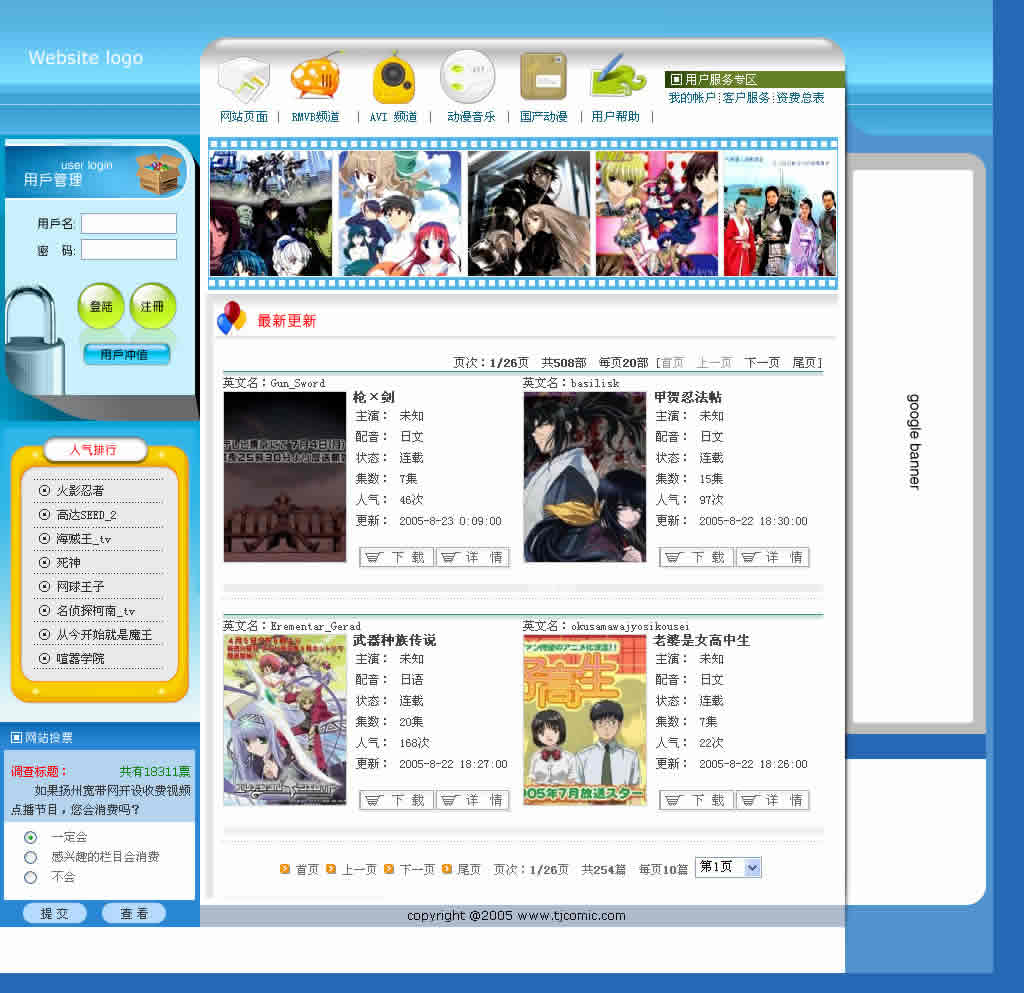
Task: Click the brown box 国产动漫 icon
Action: [543, 77]
